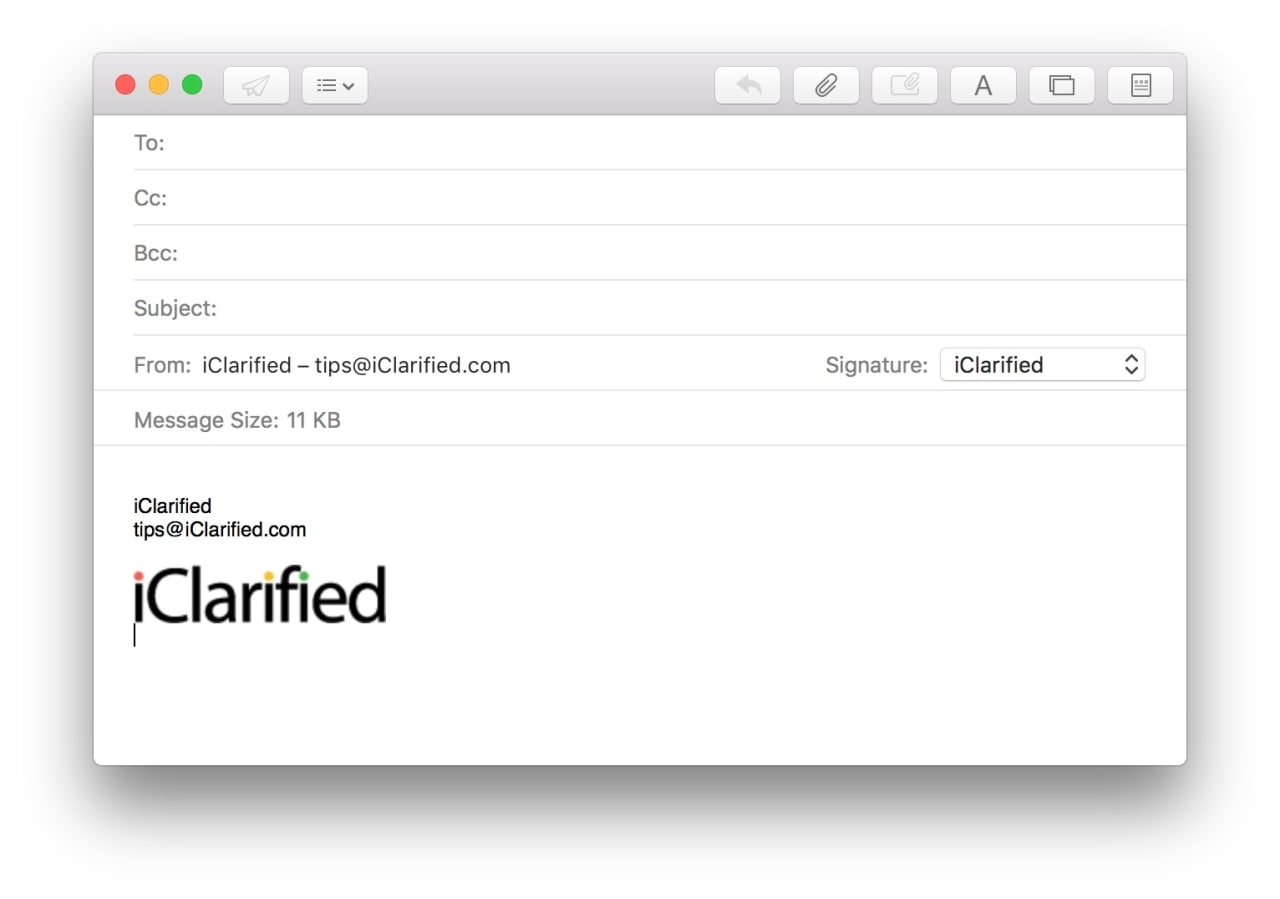Click the tips@iClarified.com signature text line
Image resolution: width=1280 pixels, height=899 pixels.
point(220,530)
